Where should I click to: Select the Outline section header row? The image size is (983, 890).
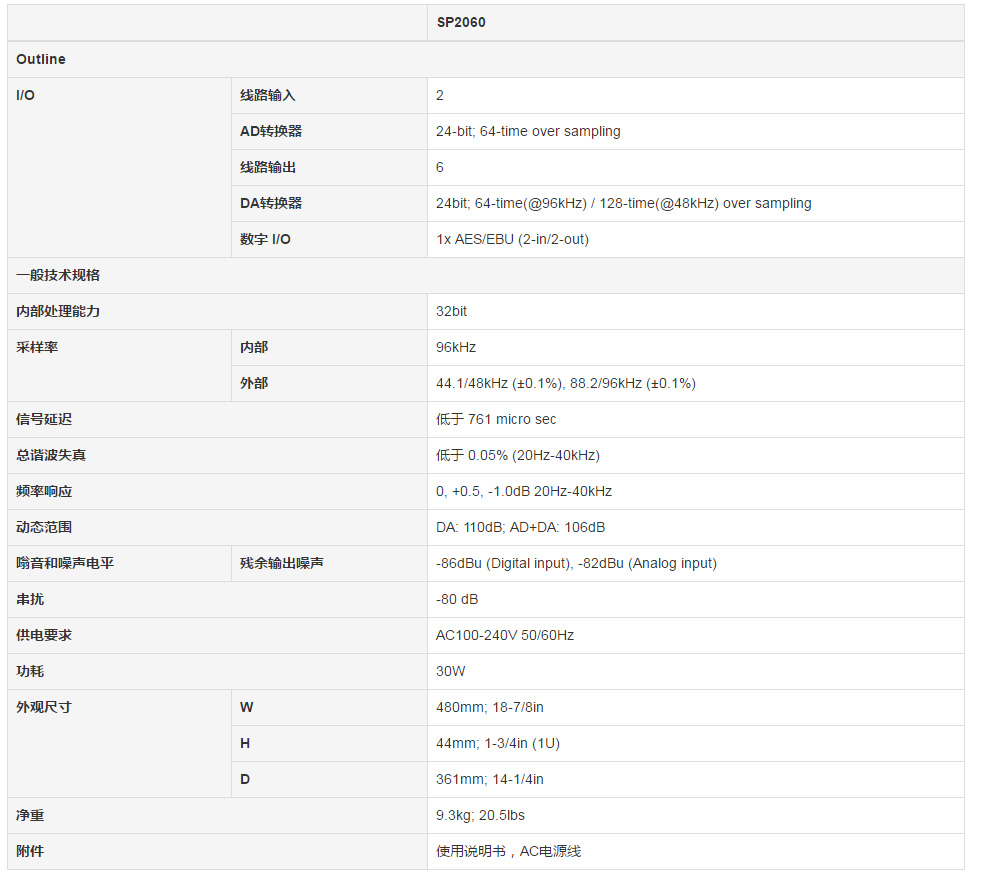[41, 59]
